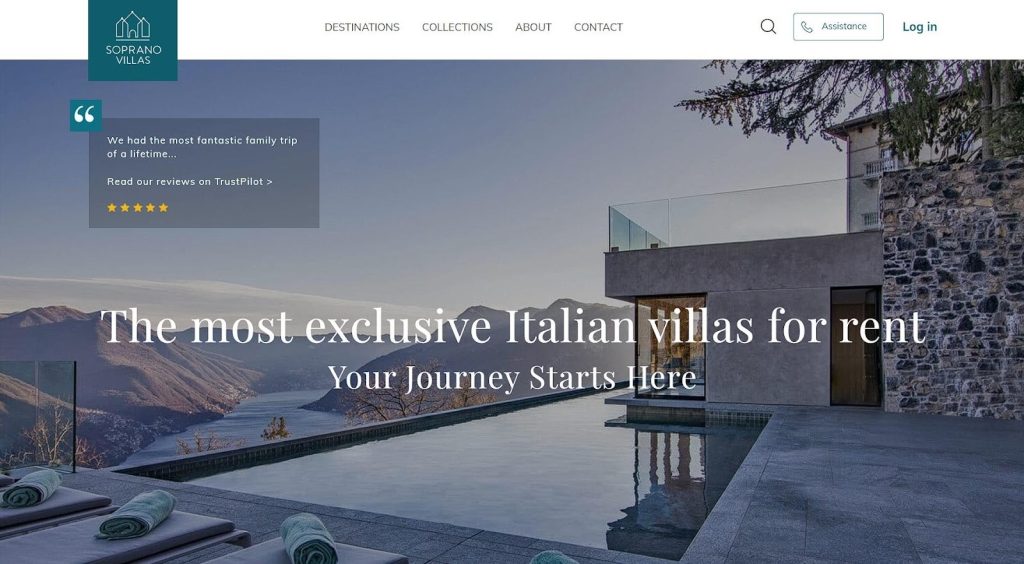Click the teal quotation mark icon
Image resolution: width=1024 pixels, height=564 pixels.
click(x=86, y=116)
